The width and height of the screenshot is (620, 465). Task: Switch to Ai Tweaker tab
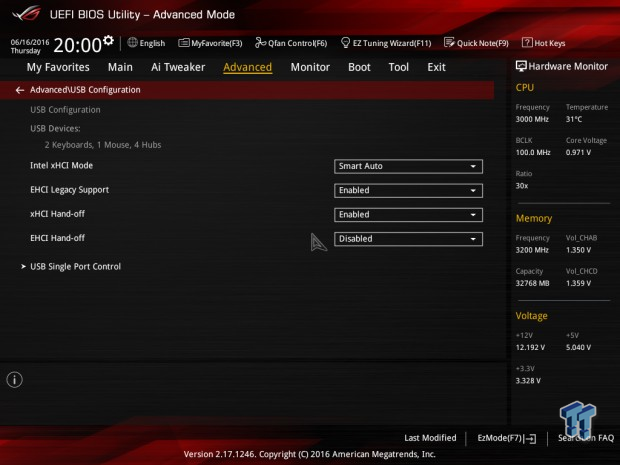[x=178, y=67]
